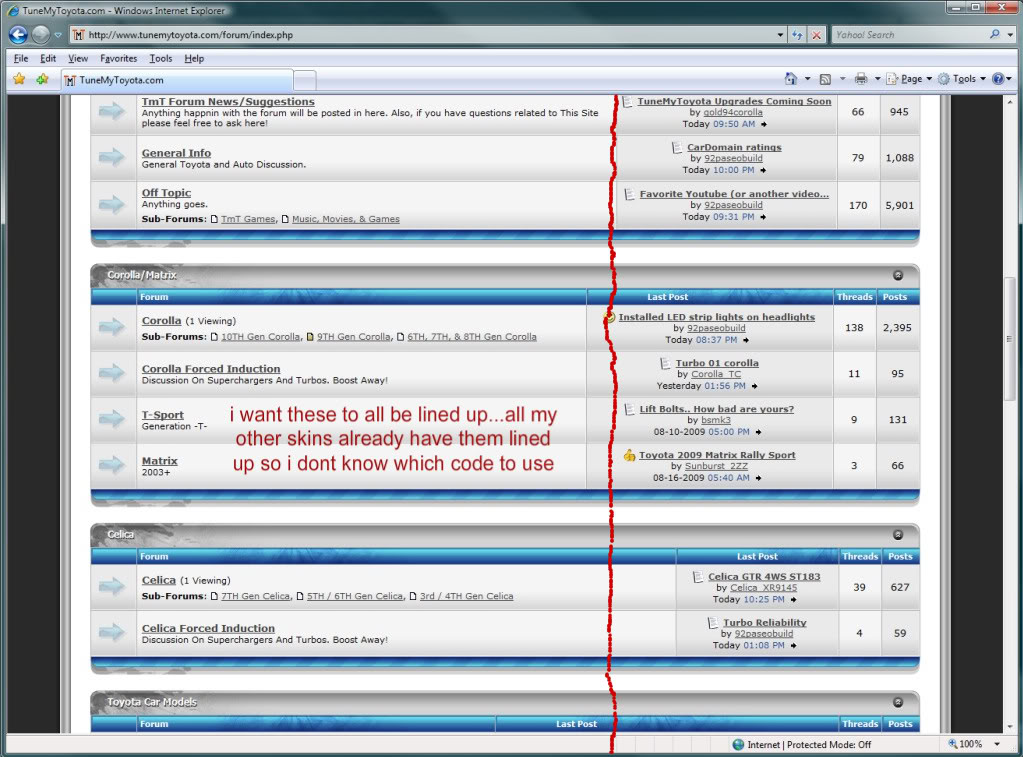The height and width of the screenshot is (757, 1023).
Task: Open the File menu
Action: point(21,58)
